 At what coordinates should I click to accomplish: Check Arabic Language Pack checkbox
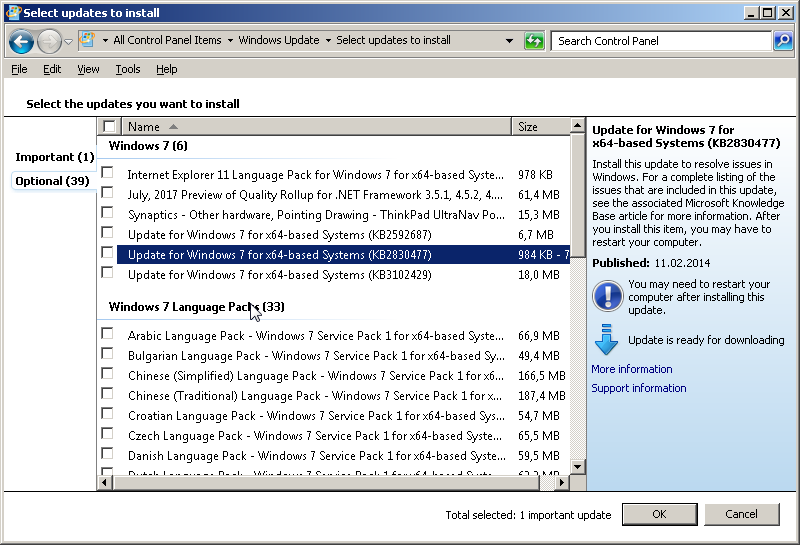pos(107,334)
